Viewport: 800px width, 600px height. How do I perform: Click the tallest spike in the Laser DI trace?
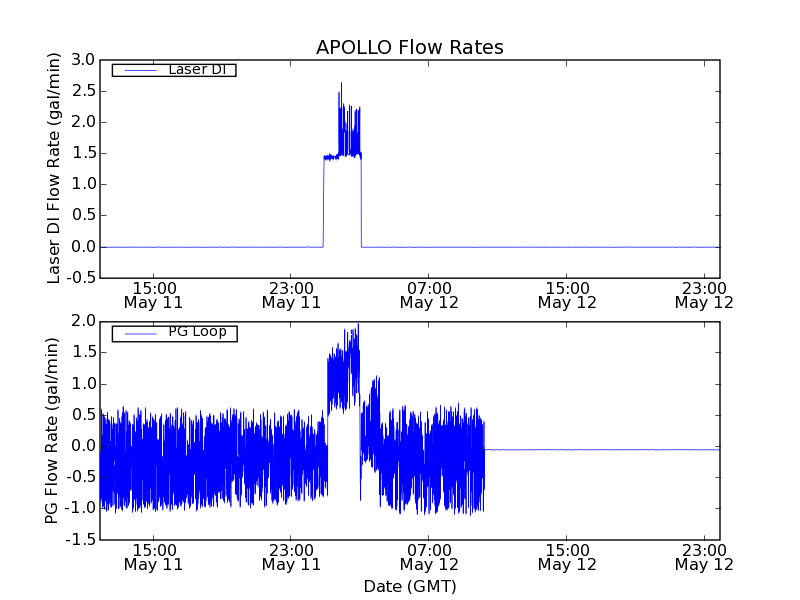click(x=341, y=85)
